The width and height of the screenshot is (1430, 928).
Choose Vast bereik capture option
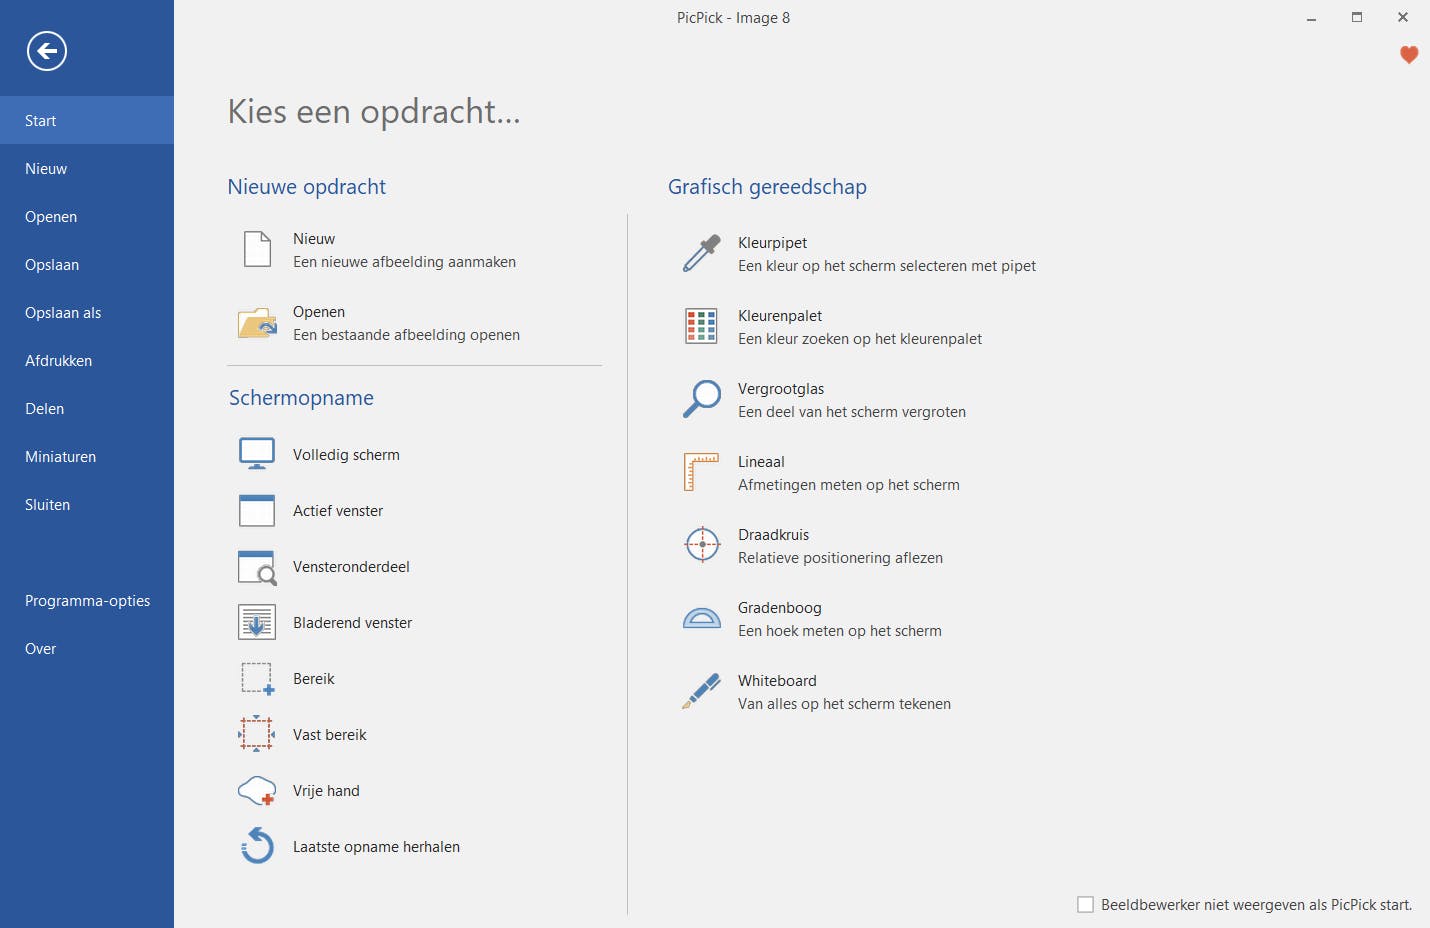(330, 735)
